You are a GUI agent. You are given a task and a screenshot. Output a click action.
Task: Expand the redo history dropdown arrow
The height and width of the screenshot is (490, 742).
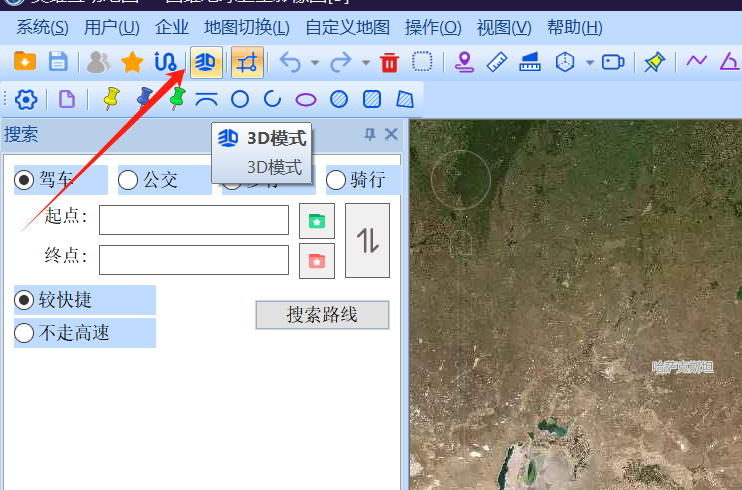click(x=366, y=62)
